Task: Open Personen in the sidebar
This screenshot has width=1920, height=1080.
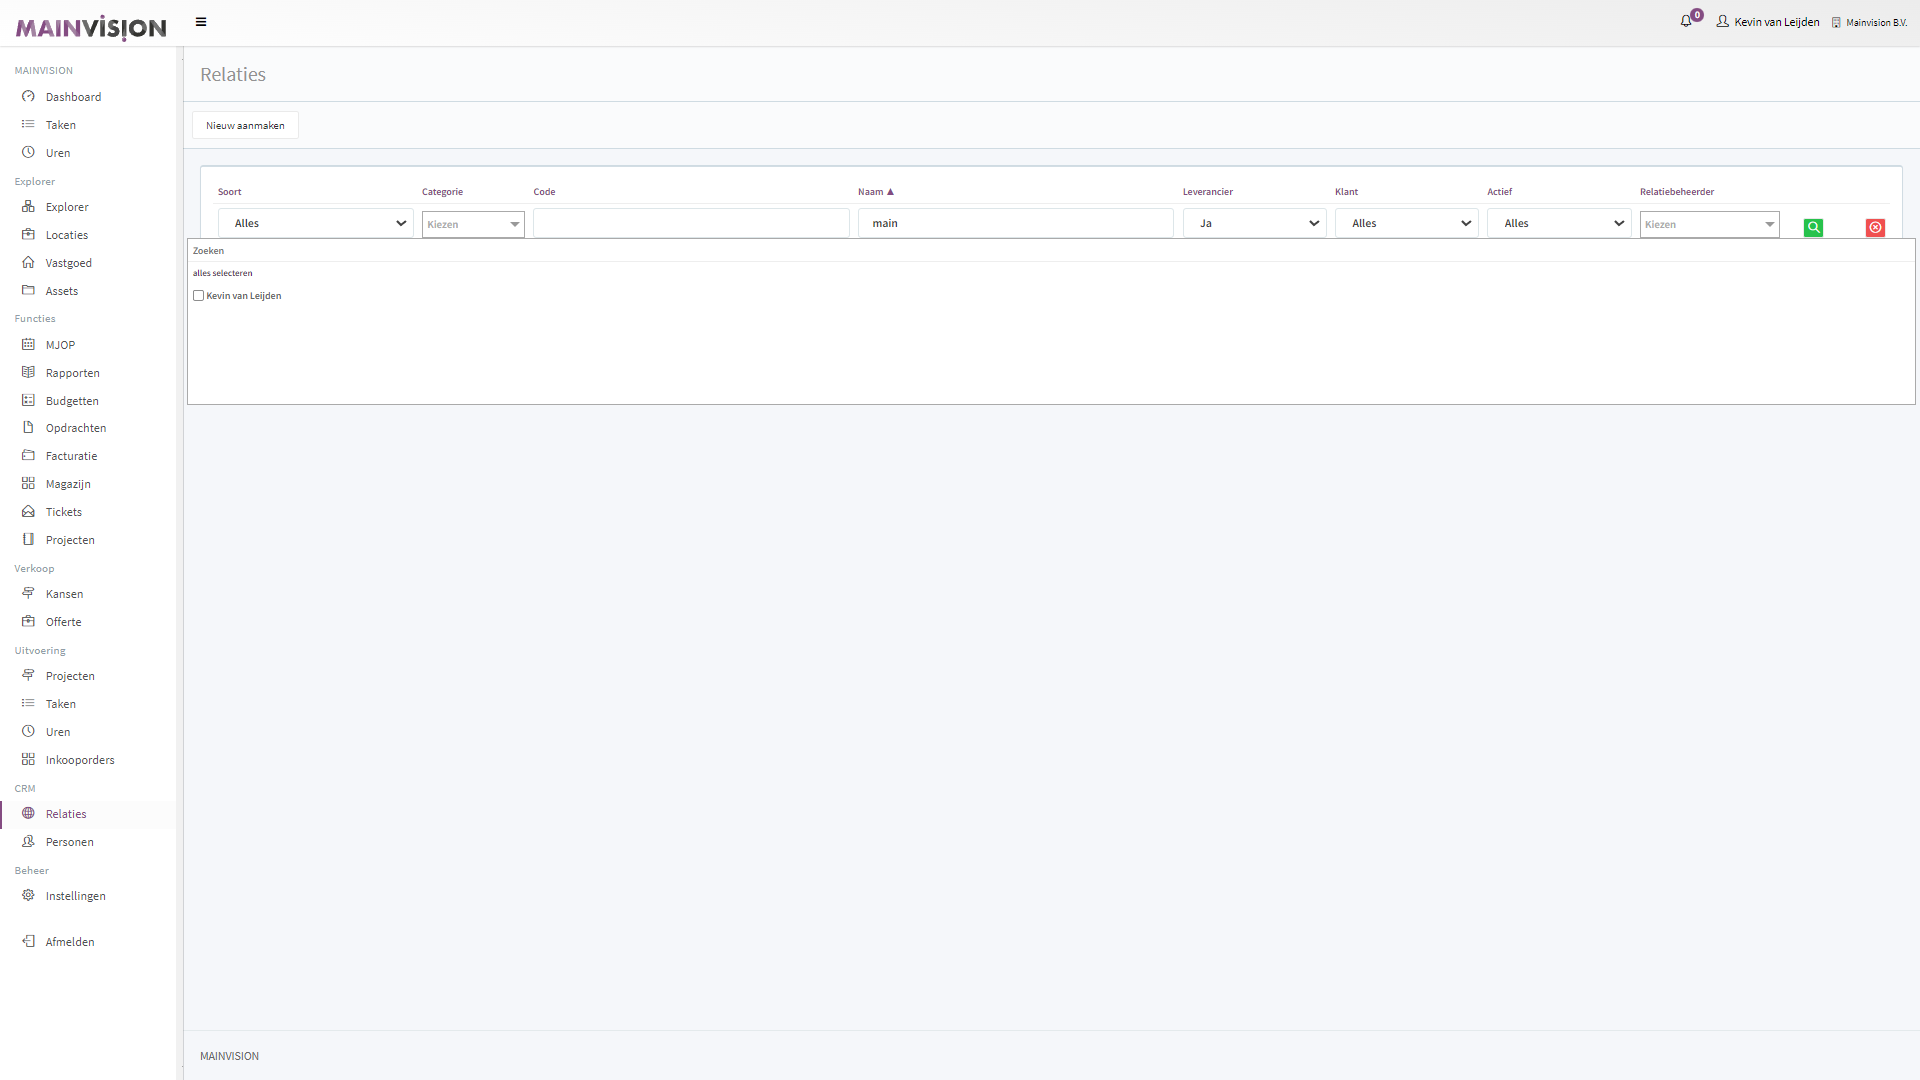Action: [x=69, y=842]
